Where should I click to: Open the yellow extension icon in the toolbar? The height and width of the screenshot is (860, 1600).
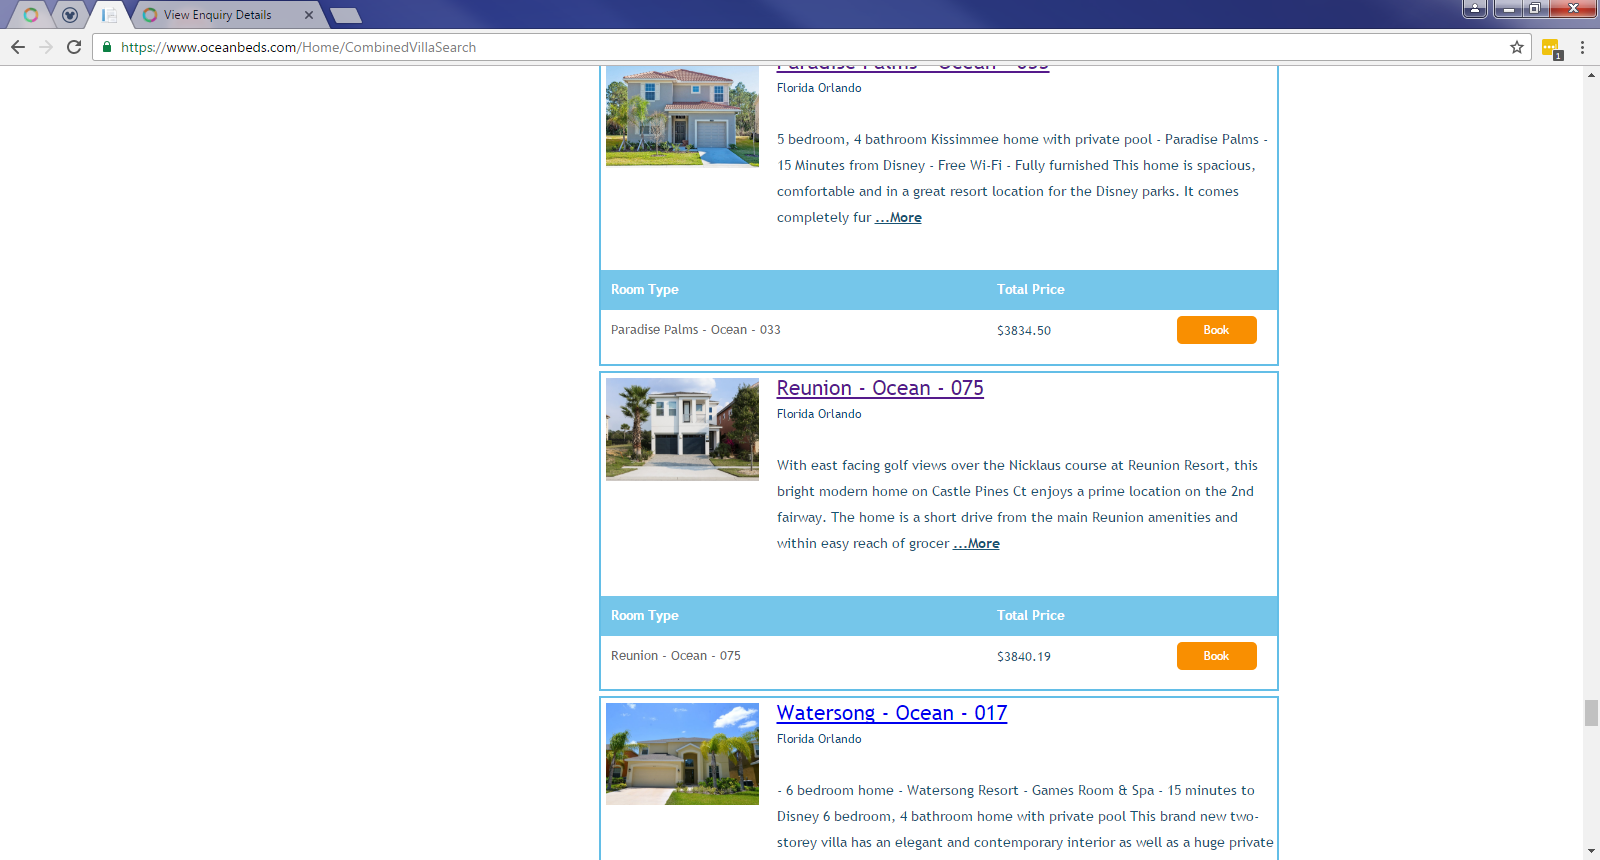1551,48
